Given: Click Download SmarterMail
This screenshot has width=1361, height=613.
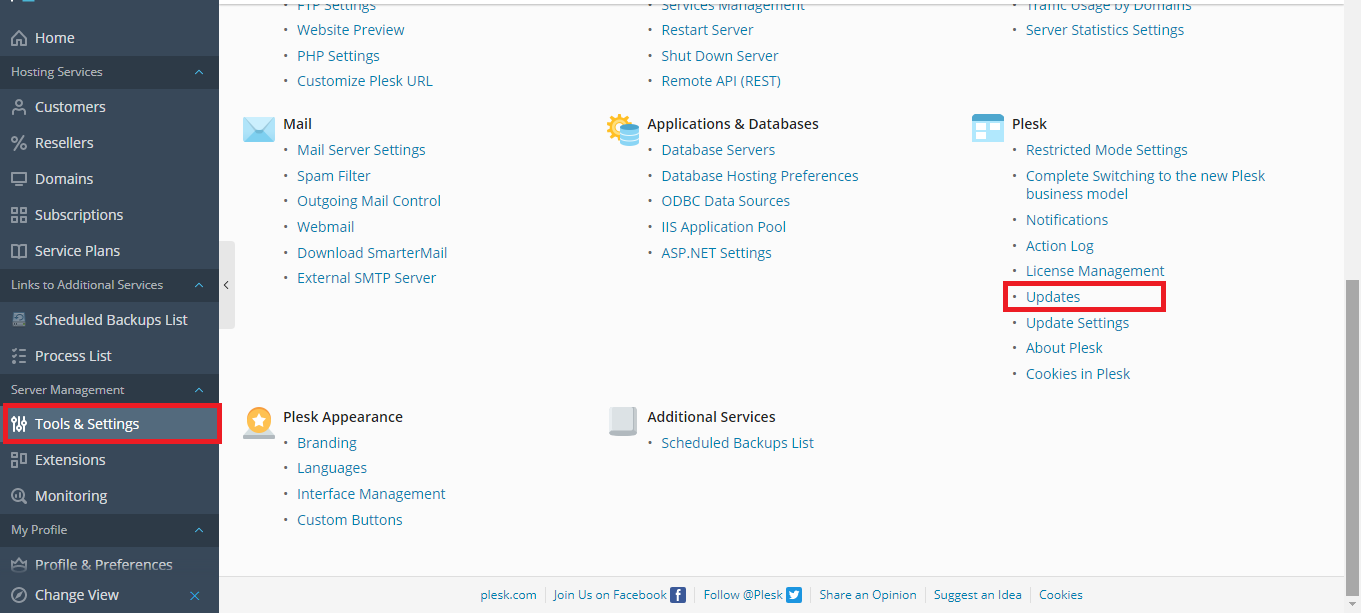Looking at the screenshot, I should (x=372, y=253).
